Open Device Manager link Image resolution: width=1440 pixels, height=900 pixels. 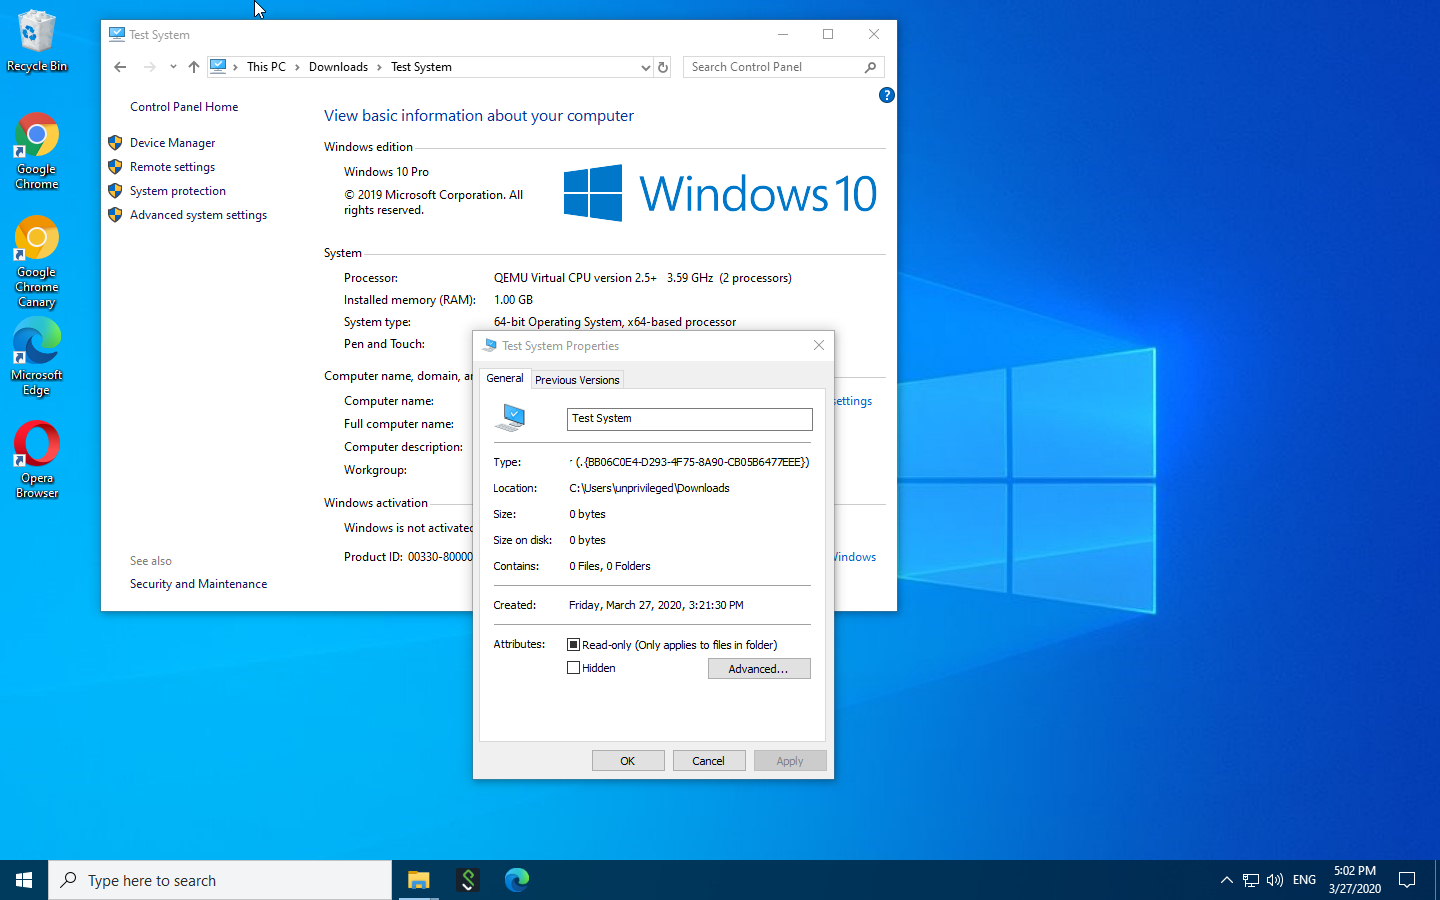pos(172,143)
